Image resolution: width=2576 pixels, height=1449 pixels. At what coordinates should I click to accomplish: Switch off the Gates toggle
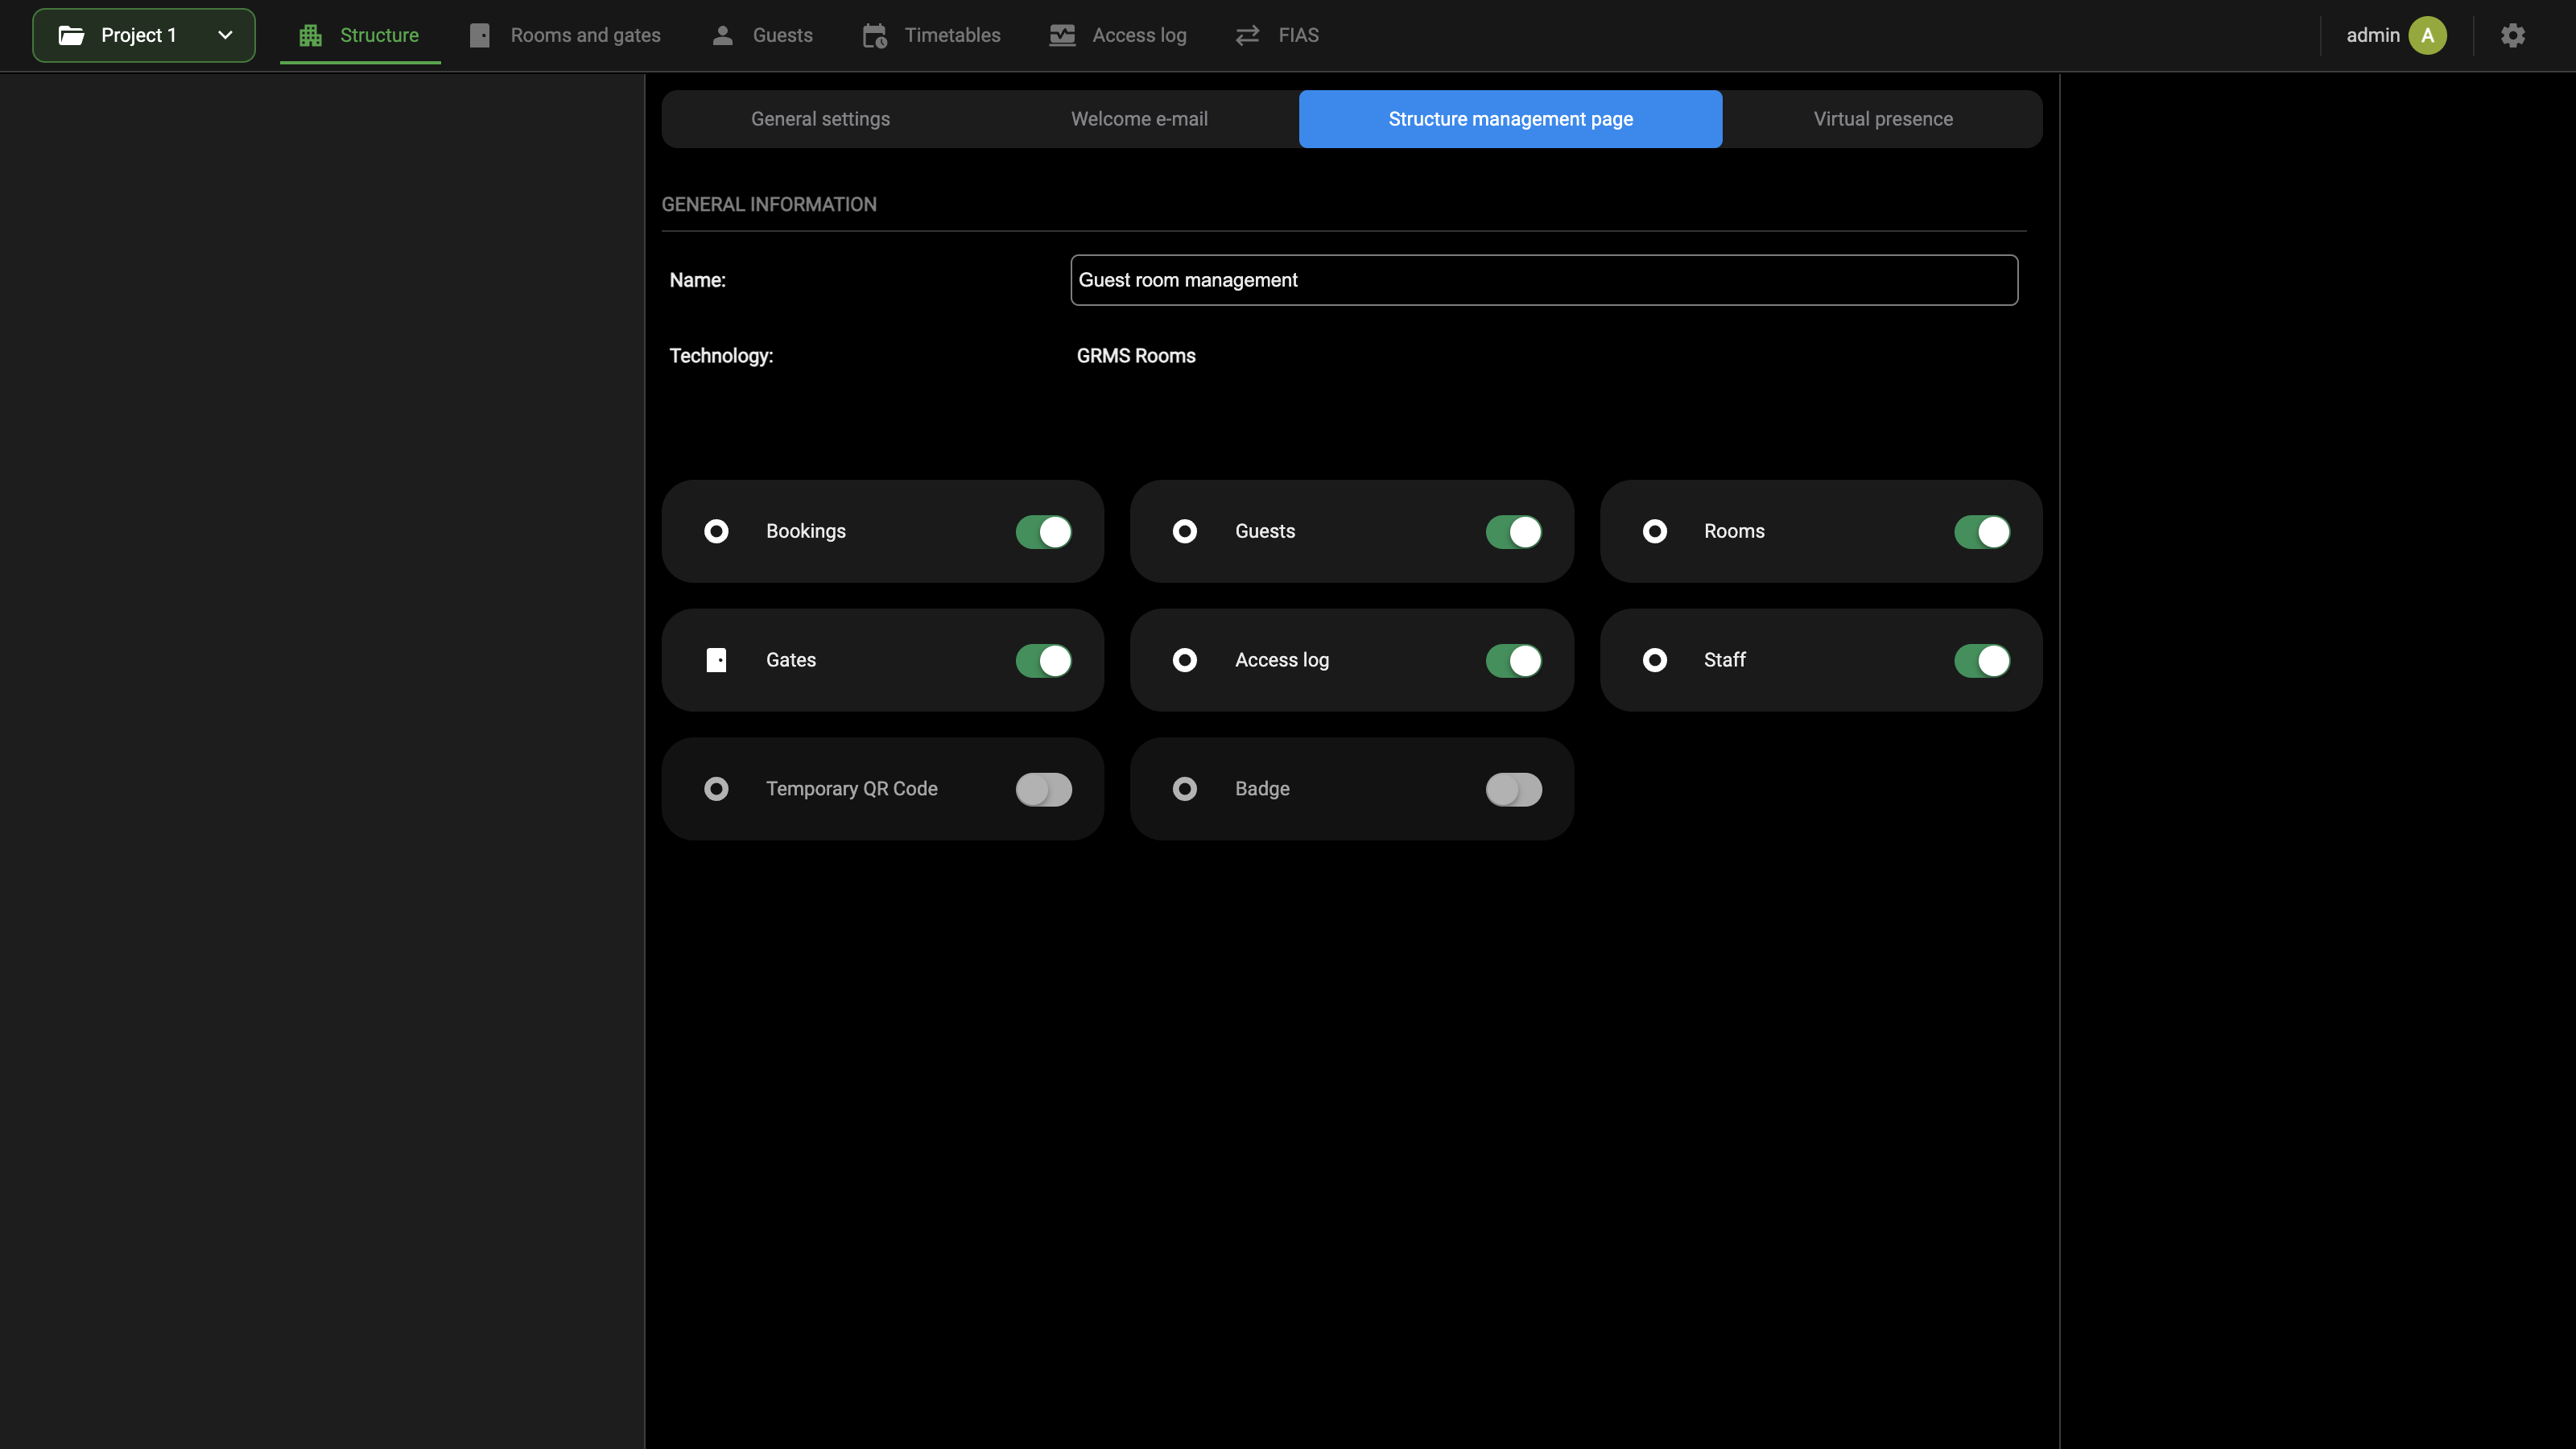(1044, 661)
